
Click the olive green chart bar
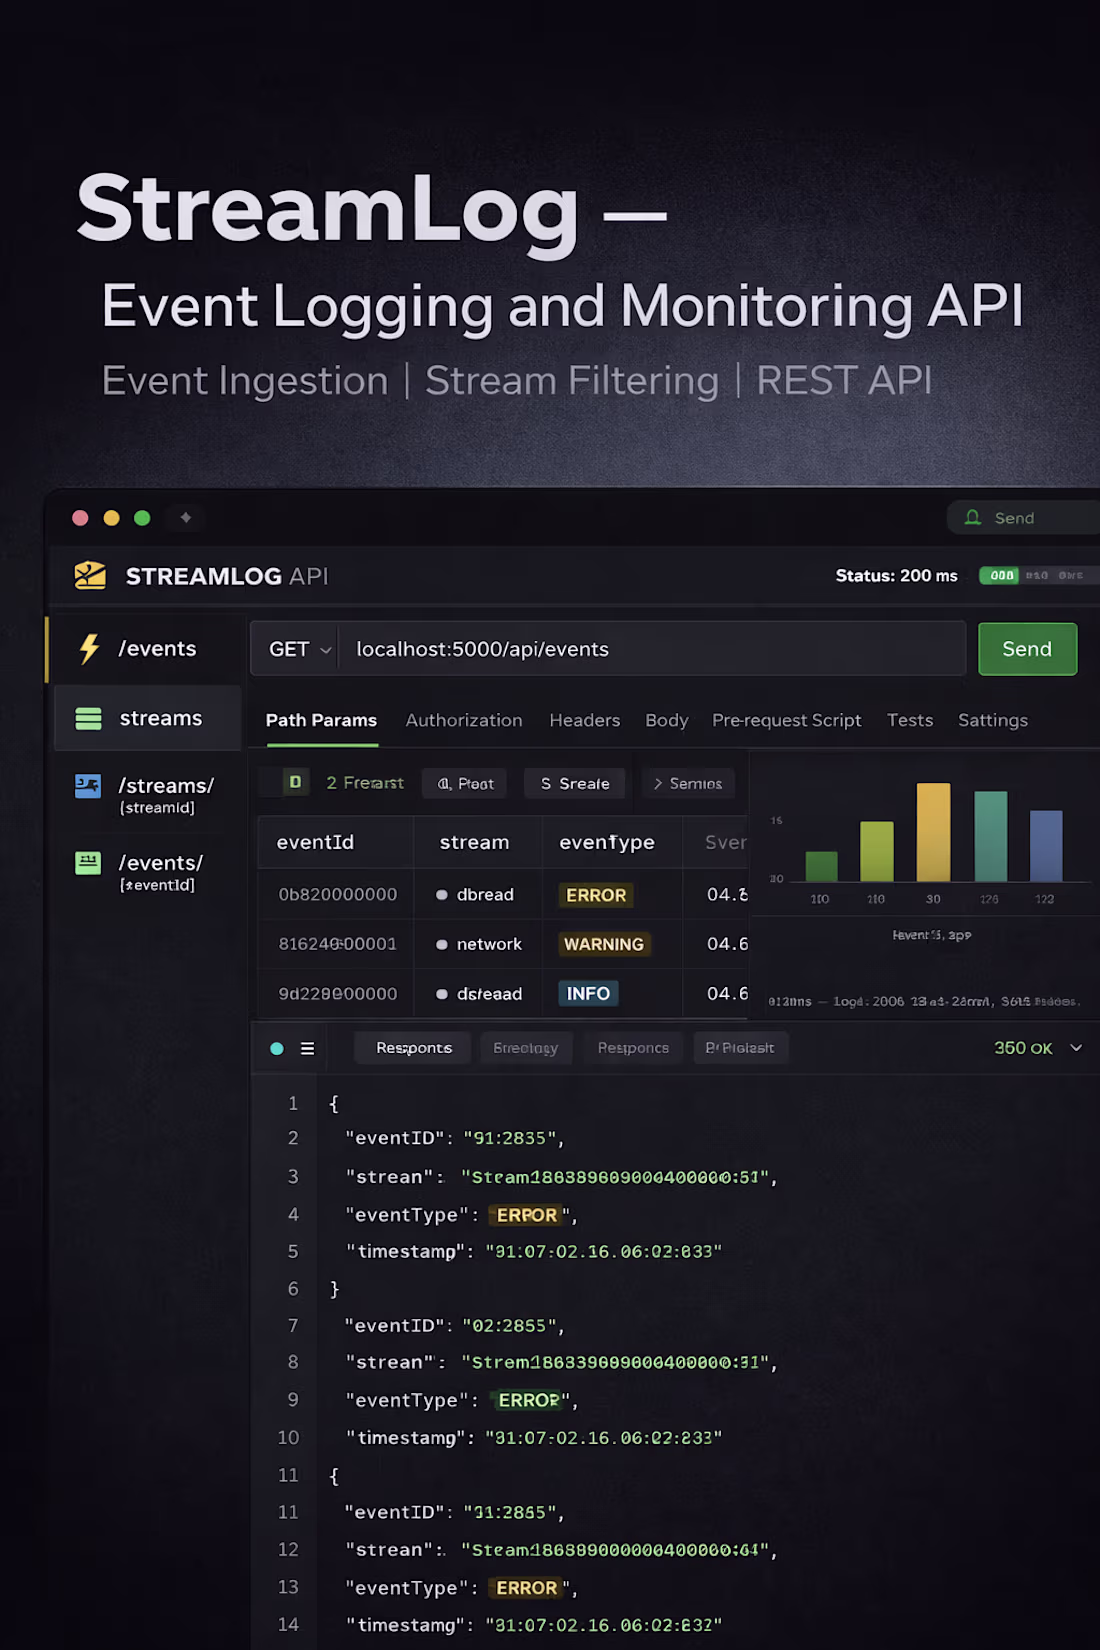tap(877, 851)
